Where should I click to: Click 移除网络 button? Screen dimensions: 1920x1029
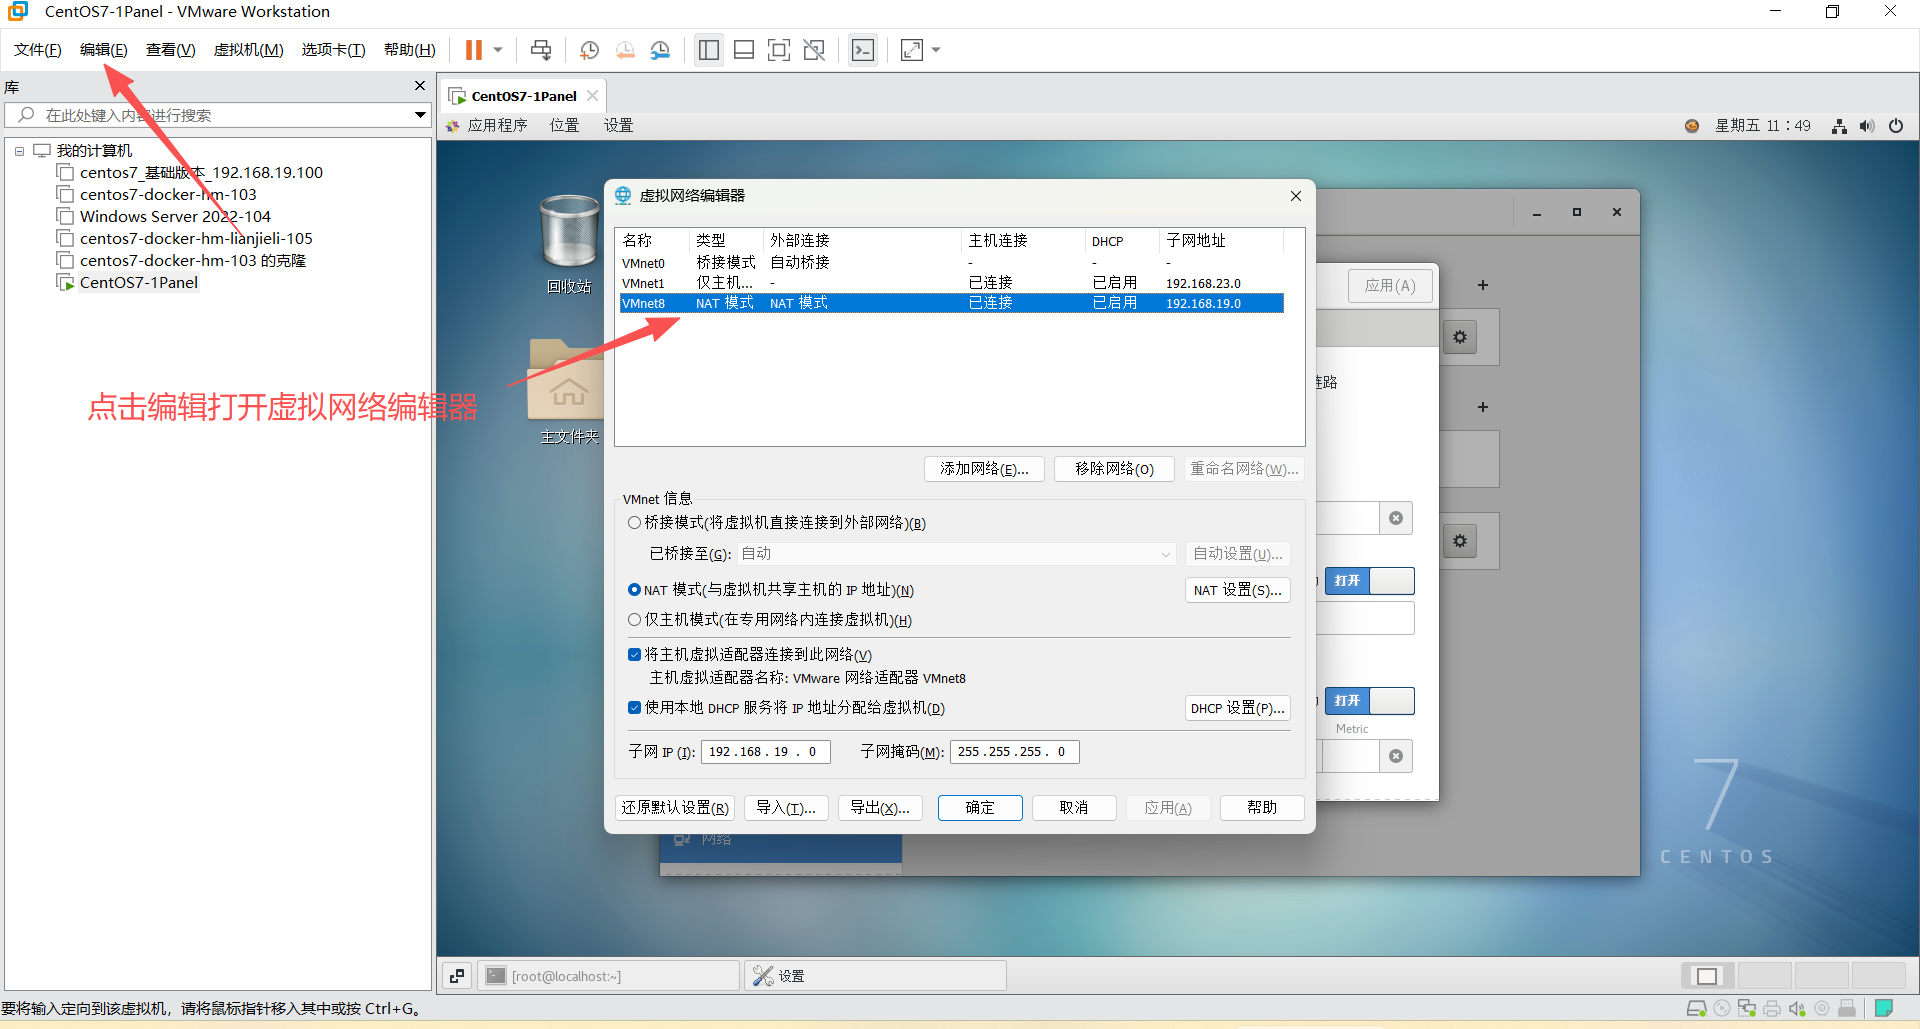(1114, 469)
